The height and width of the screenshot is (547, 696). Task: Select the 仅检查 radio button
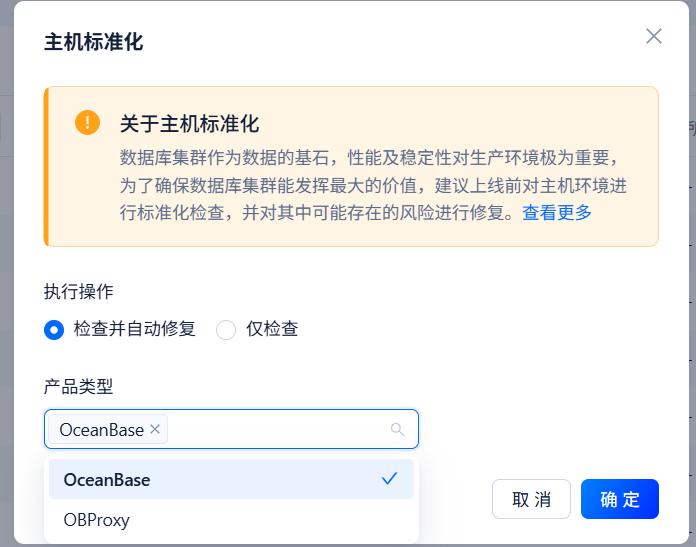tap(226, 330)
